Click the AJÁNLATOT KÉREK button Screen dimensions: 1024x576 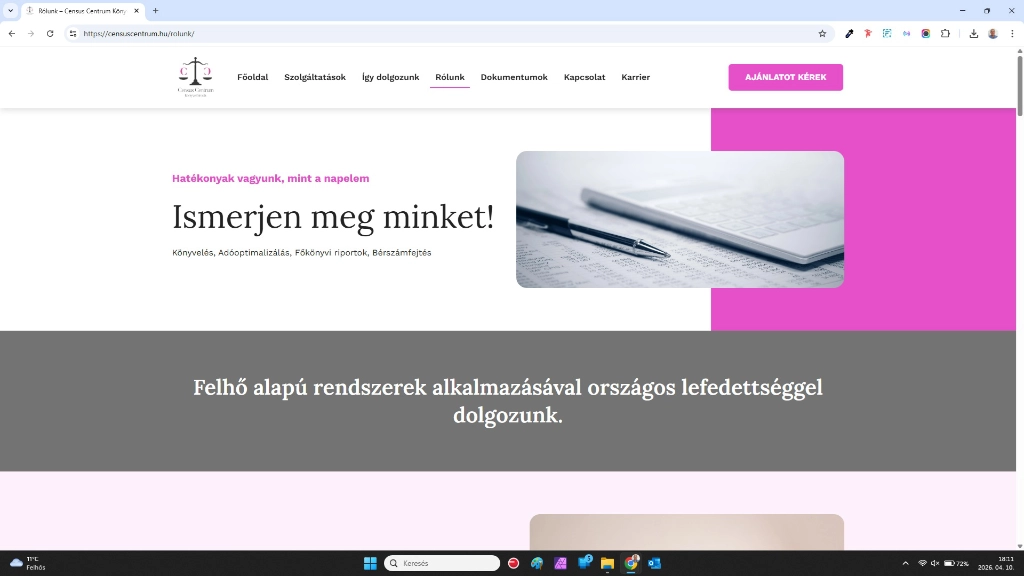pos(785,77)
